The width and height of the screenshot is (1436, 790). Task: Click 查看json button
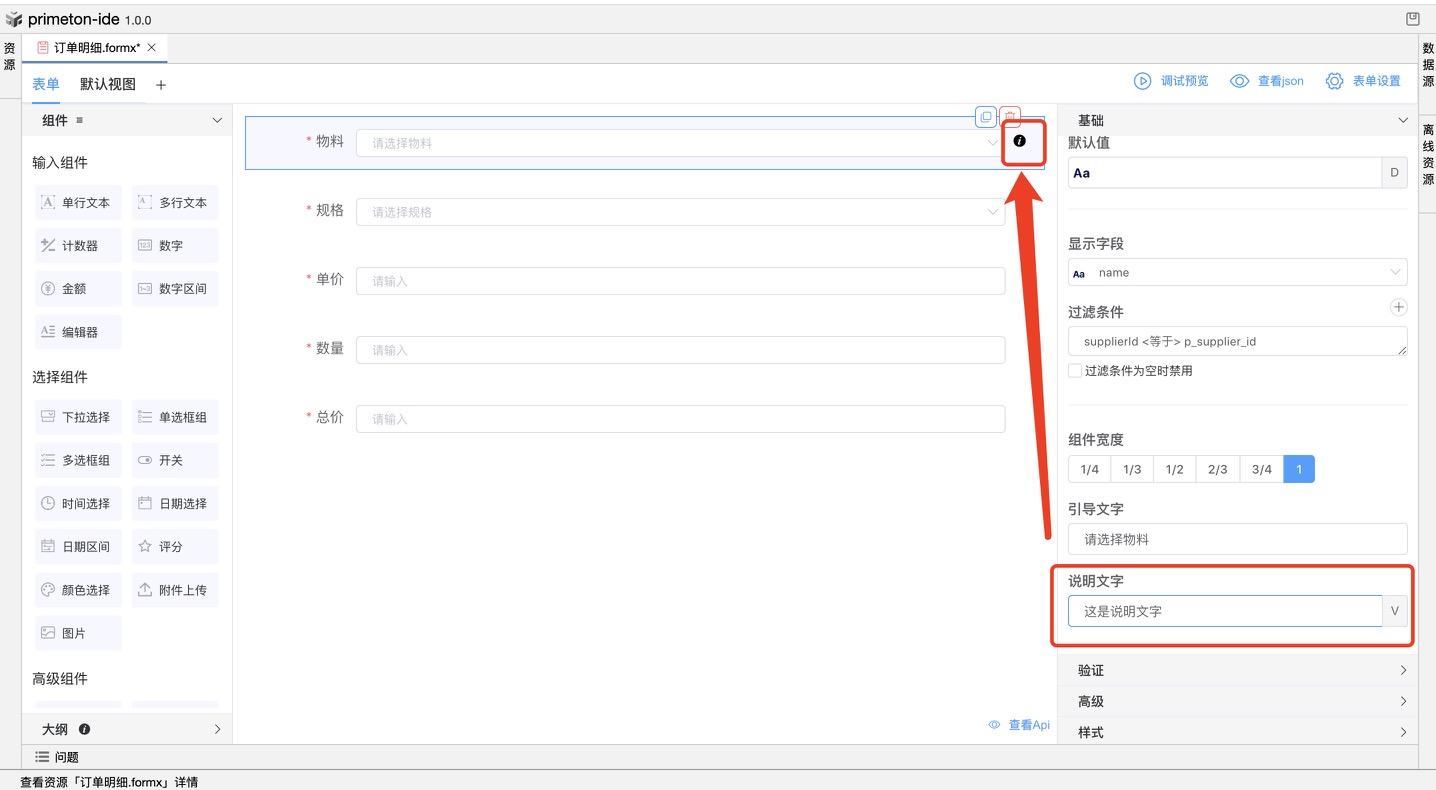1267,81
